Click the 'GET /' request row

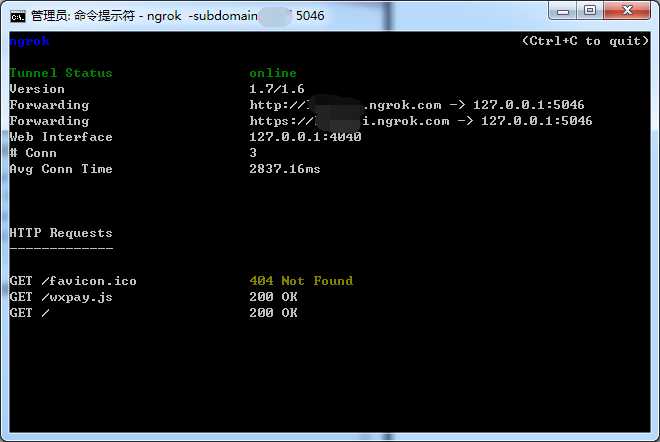click(29, 313)
